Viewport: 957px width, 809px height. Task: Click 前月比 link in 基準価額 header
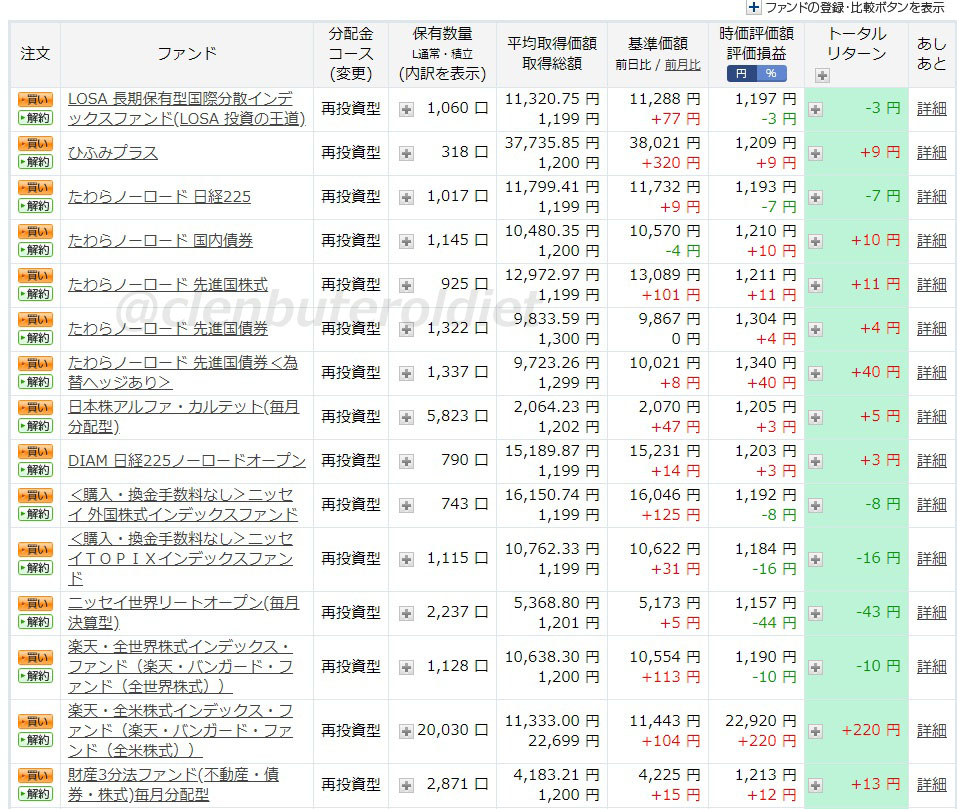pos(682,65)
